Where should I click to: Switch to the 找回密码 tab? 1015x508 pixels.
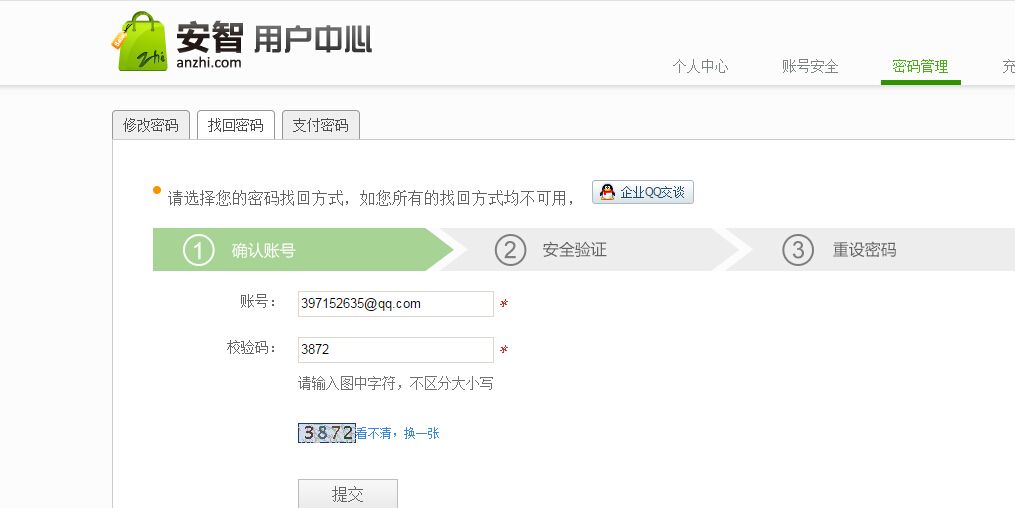pos(236,125)
